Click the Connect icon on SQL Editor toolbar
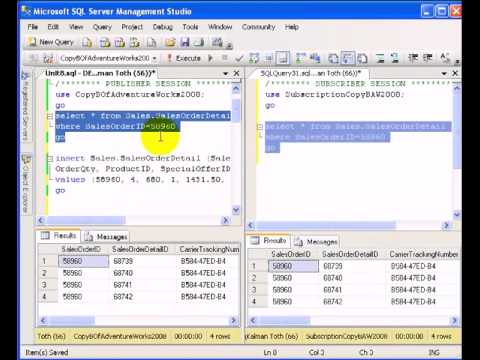 (34, 59)
